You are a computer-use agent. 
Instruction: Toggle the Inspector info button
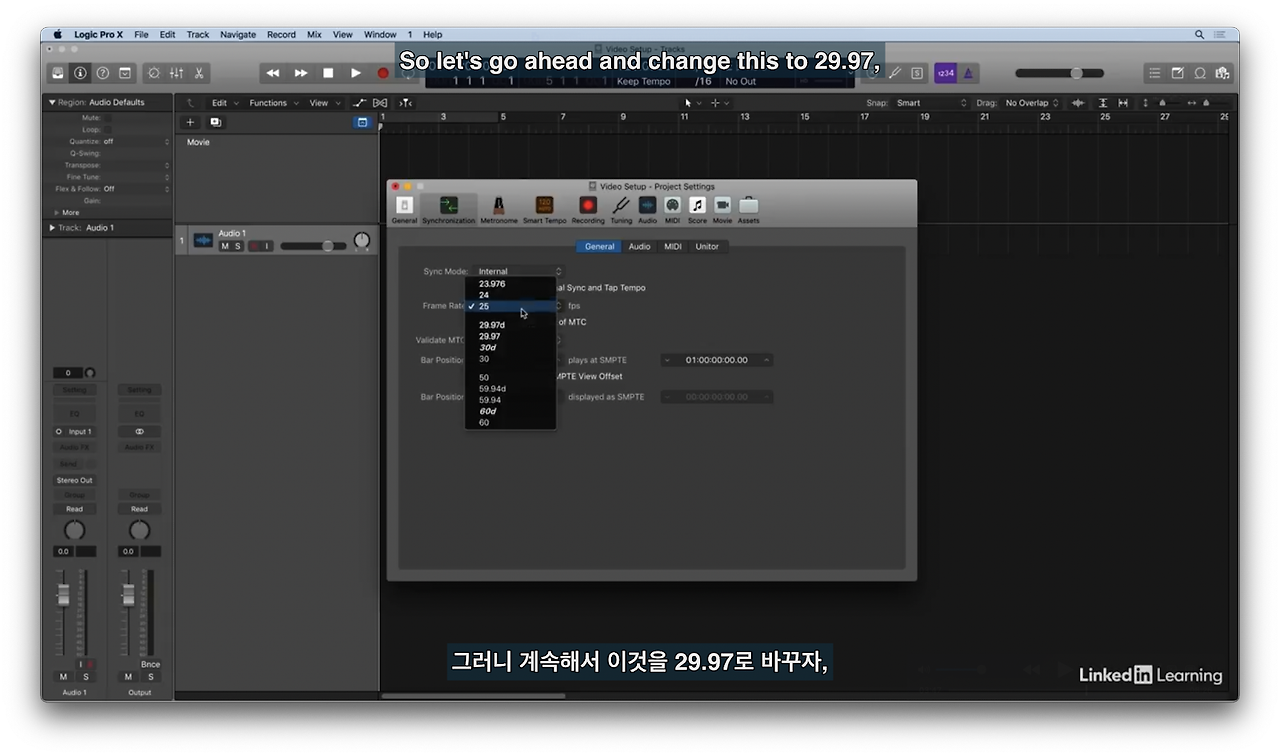pyautogui.click(x=80, y=73)
